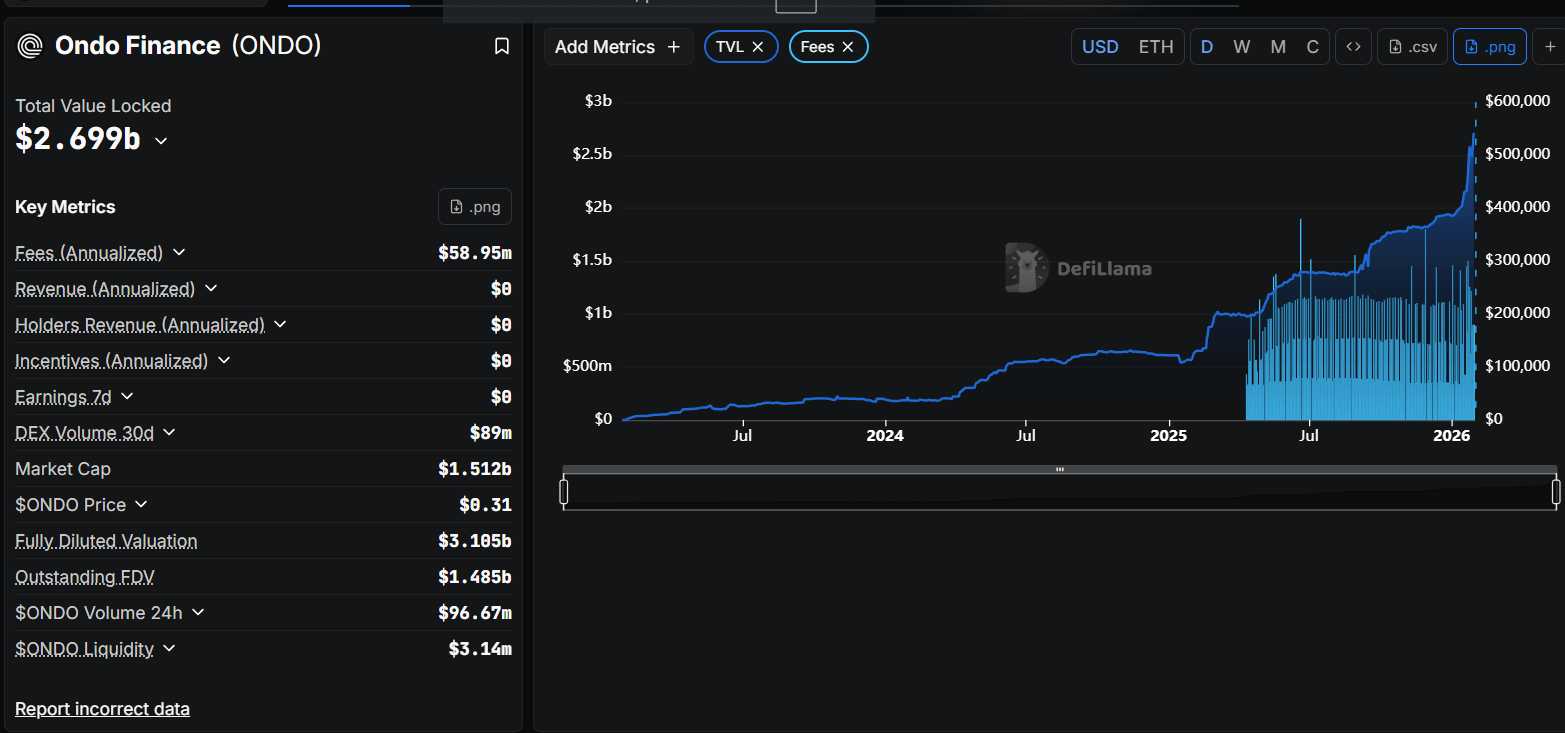Download the chart as .png

1490,47
